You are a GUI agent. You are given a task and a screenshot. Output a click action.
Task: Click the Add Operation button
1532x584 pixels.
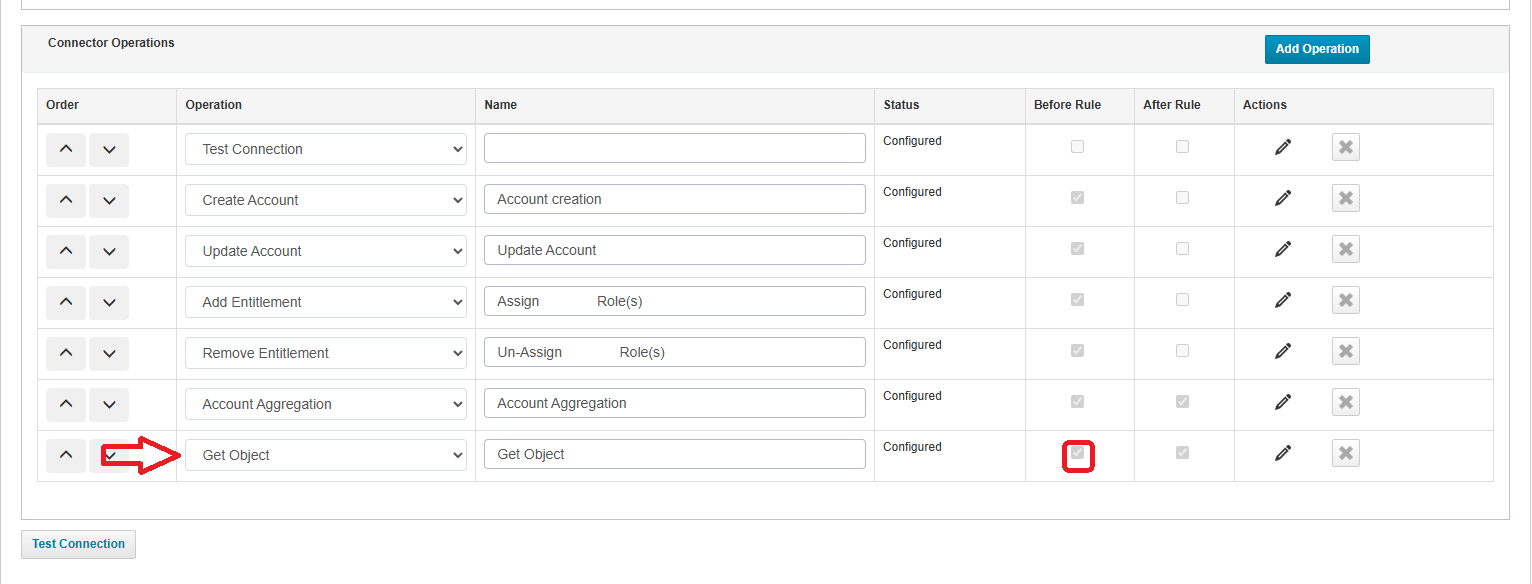tap(1316, 49)
